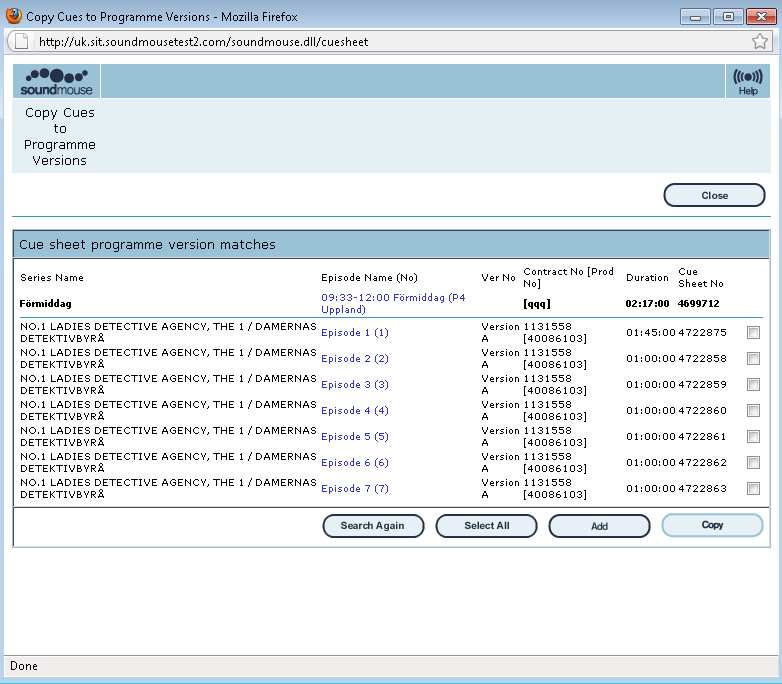Image resolution: width=782 pixels, height=684 pixels.
Task: Select cue sheet number 4699712
Action: 699,303
